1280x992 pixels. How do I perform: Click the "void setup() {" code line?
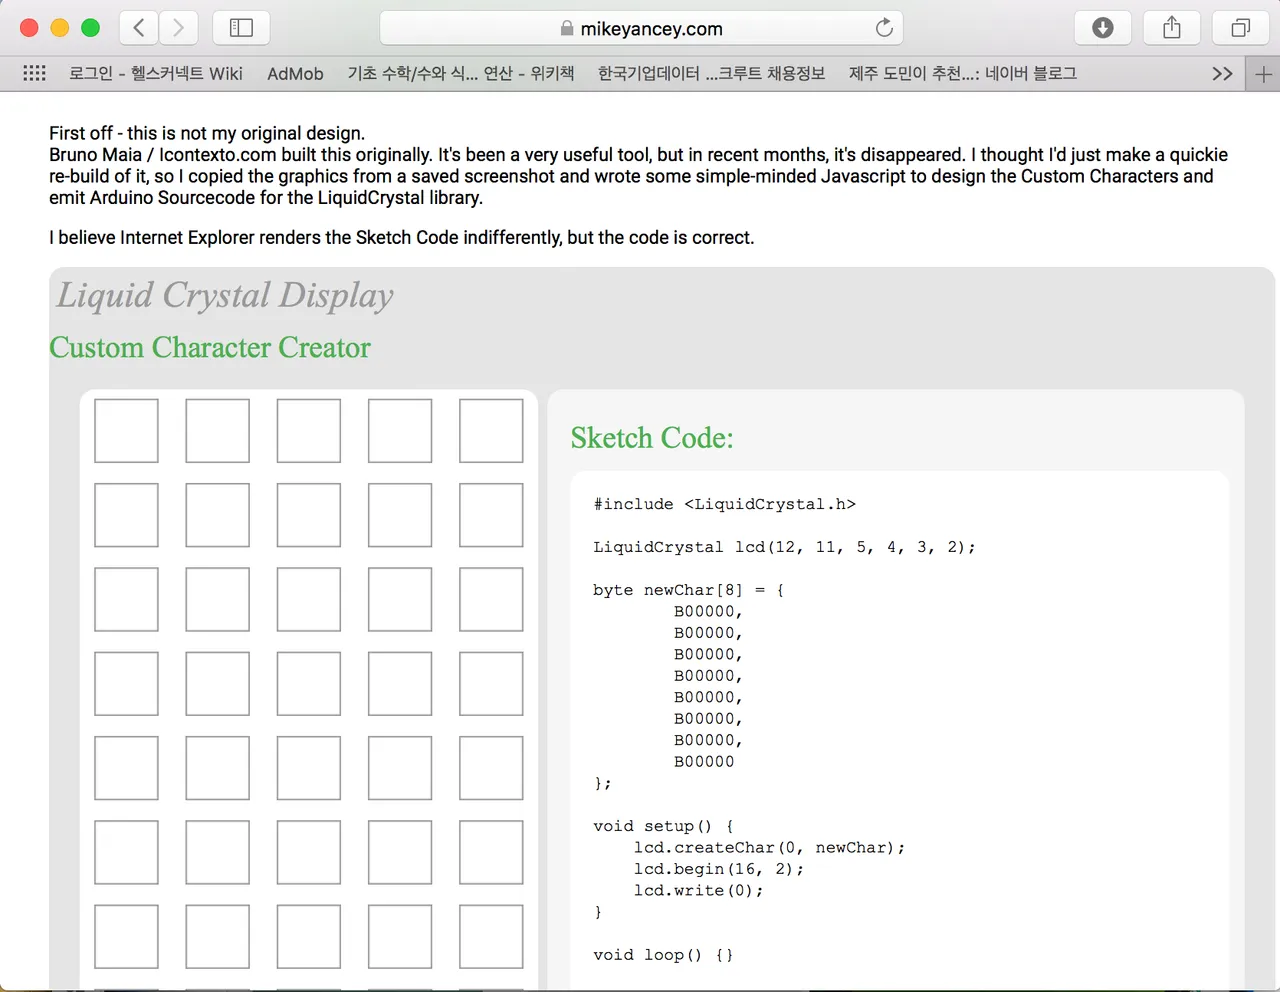click(663, 826)
